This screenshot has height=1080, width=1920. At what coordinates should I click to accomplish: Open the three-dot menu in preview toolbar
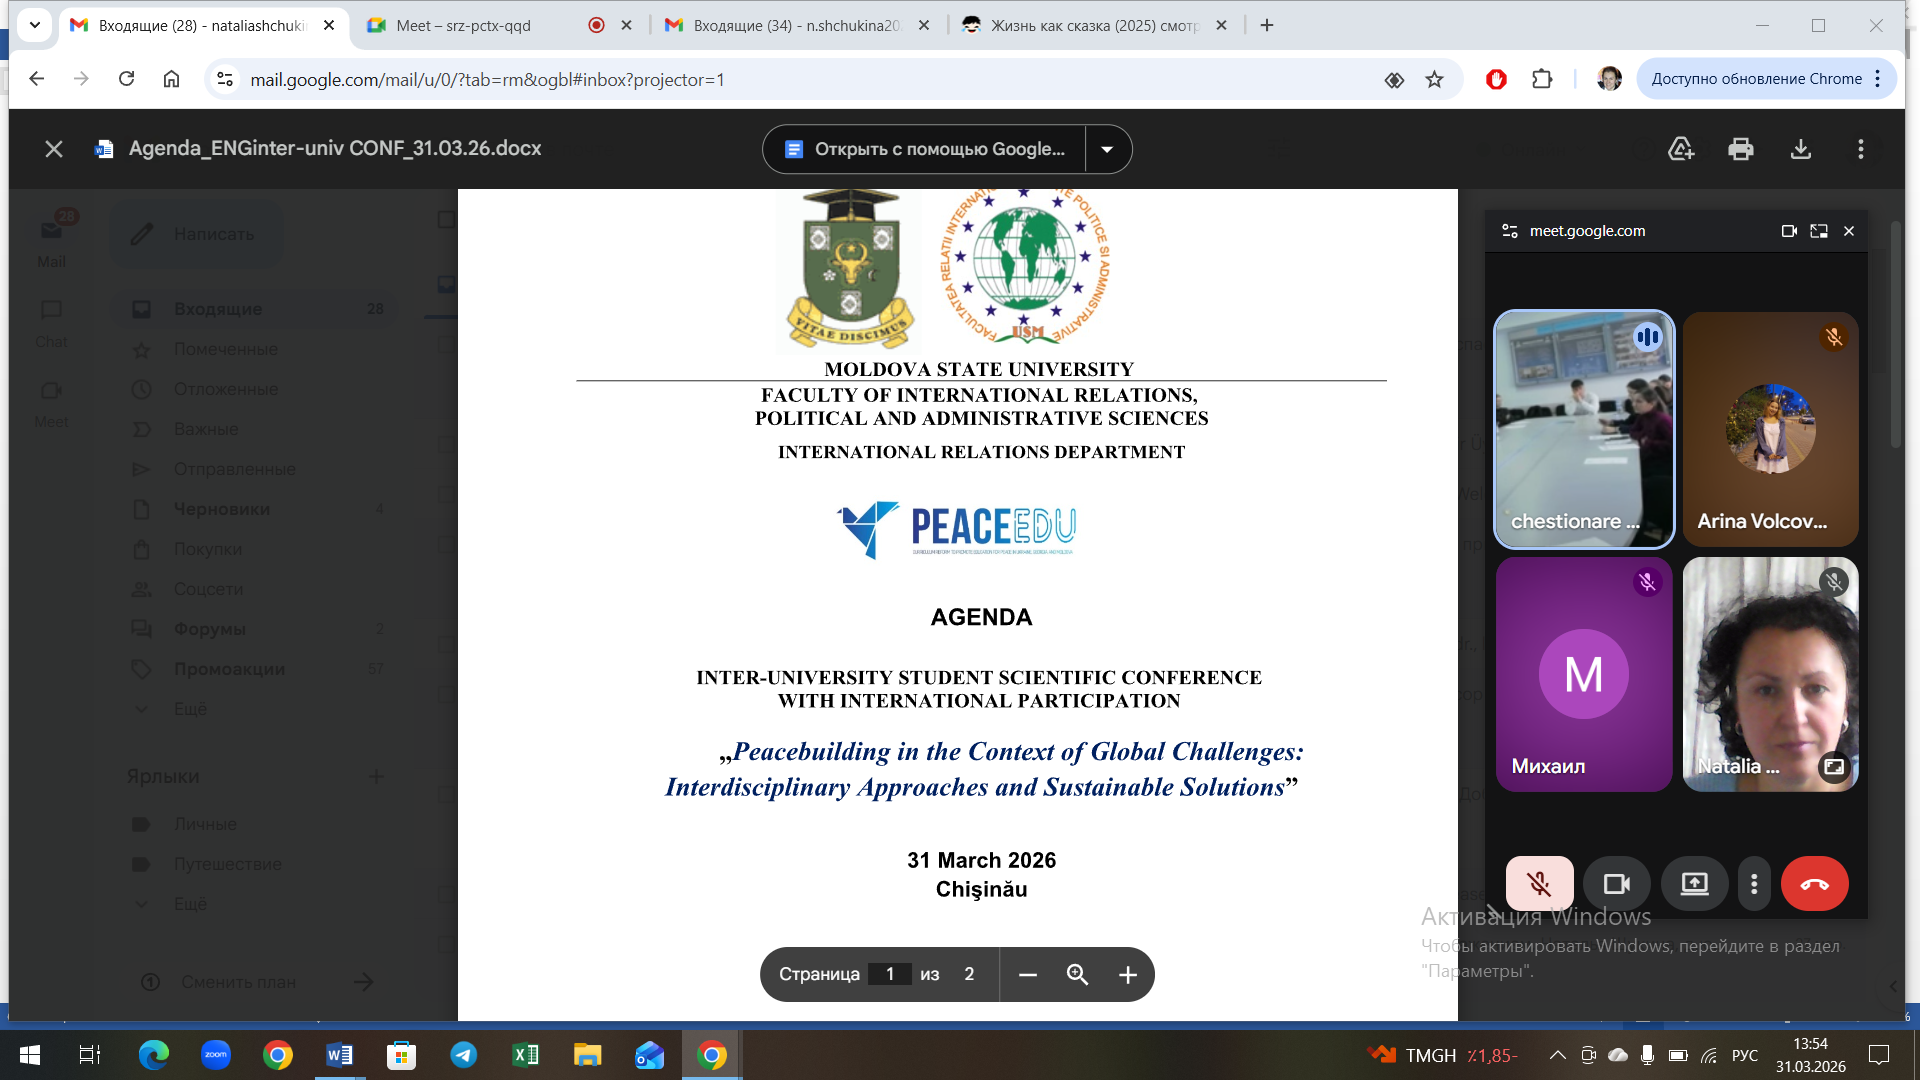pos(1860,149)
